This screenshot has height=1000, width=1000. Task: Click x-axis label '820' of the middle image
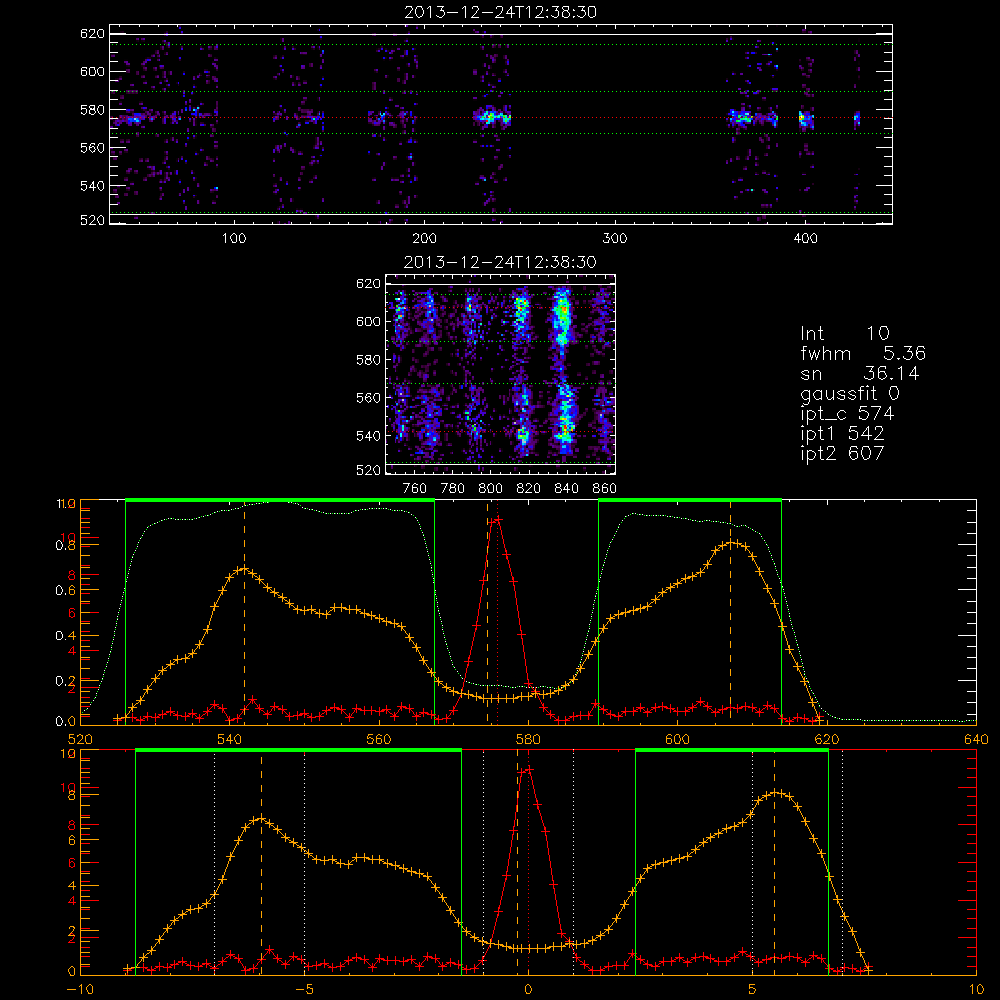tap(529, 489)
